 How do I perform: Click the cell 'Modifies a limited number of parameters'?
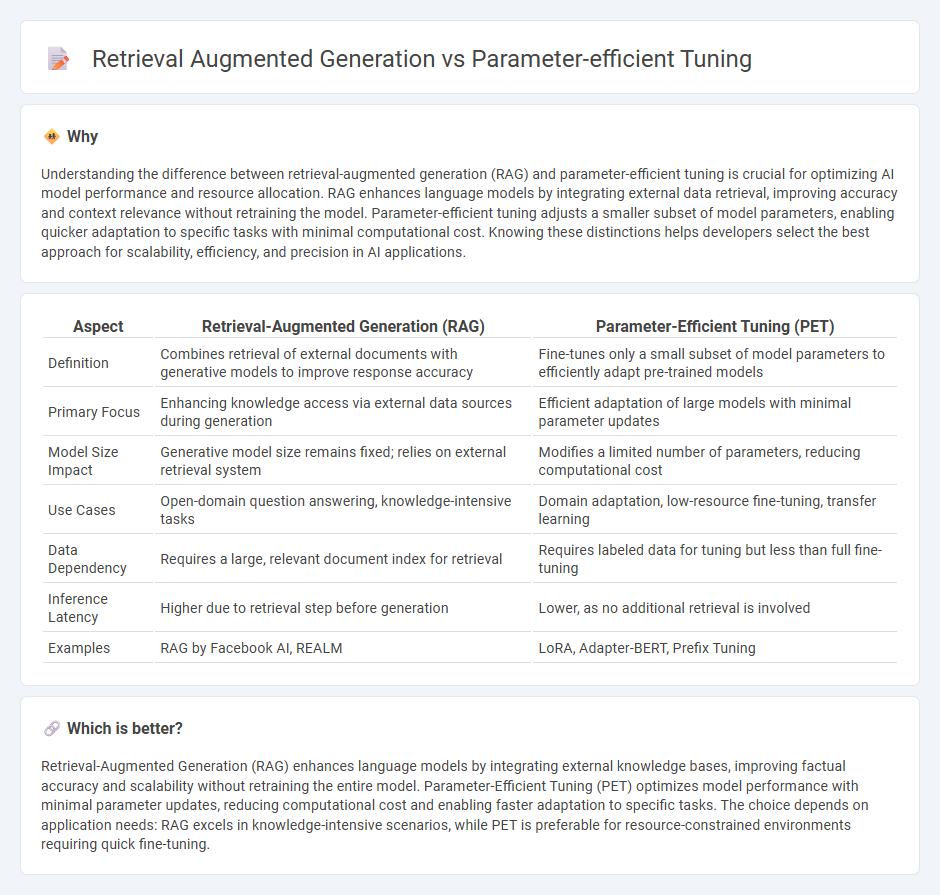(715, 461)
